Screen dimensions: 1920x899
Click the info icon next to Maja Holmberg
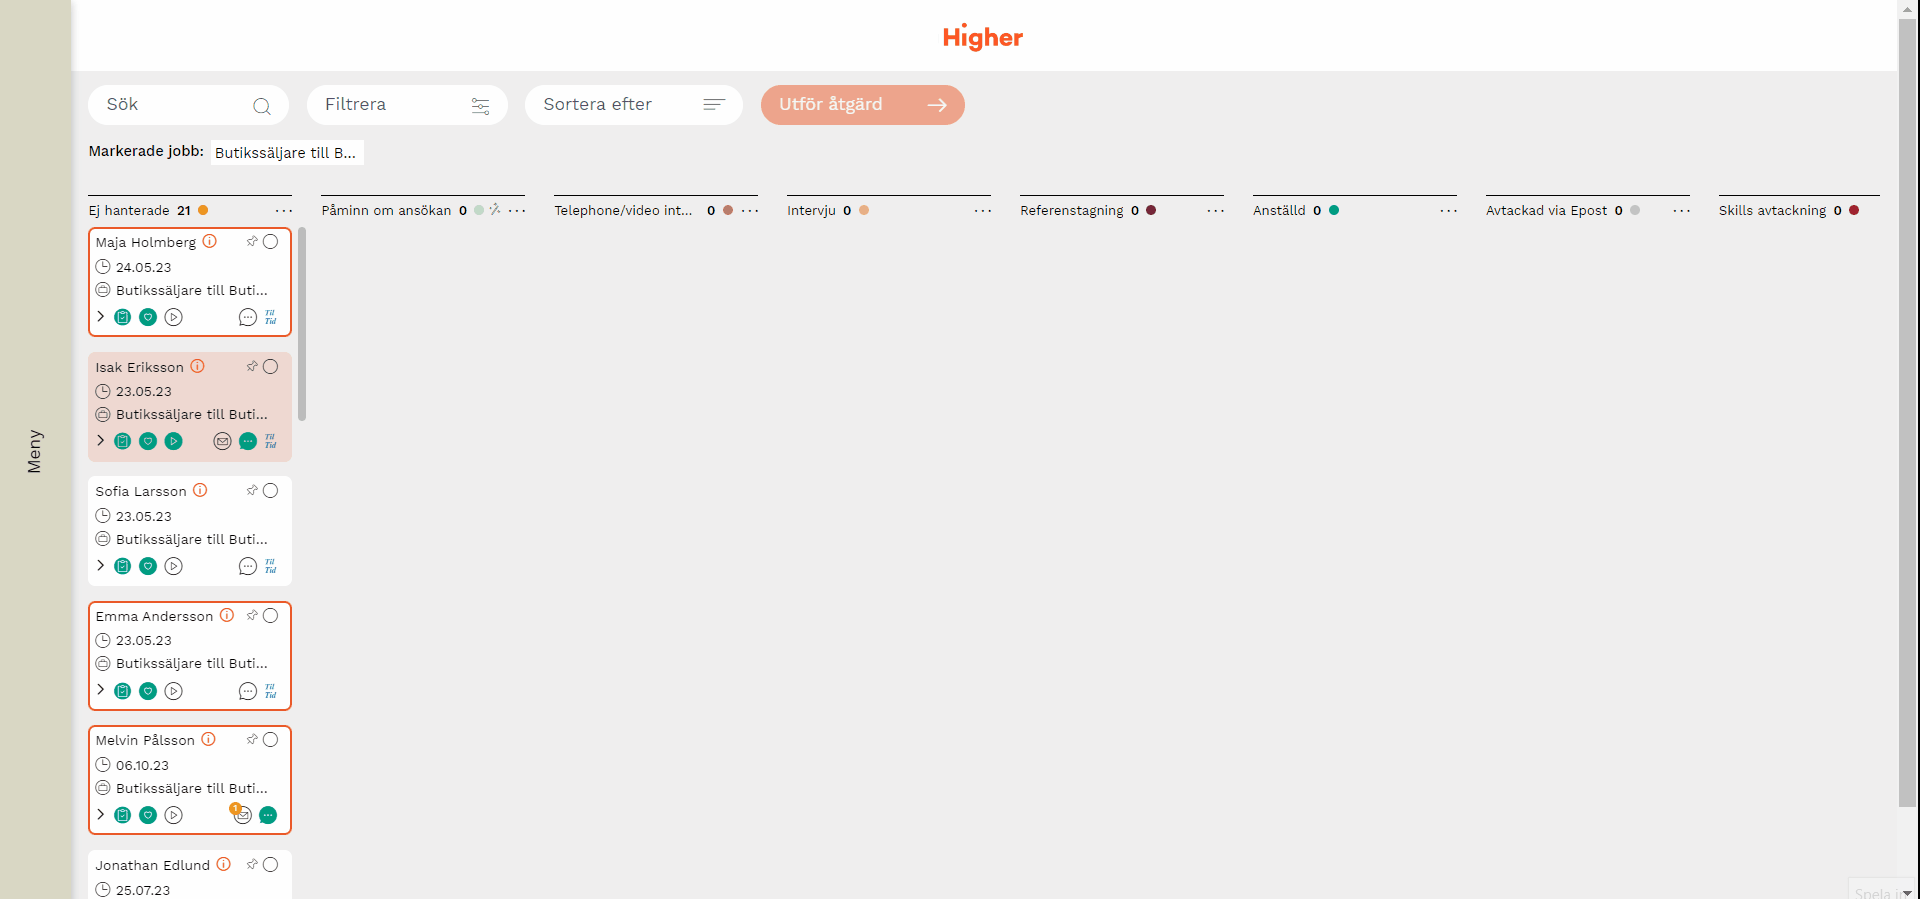point(210,241)
